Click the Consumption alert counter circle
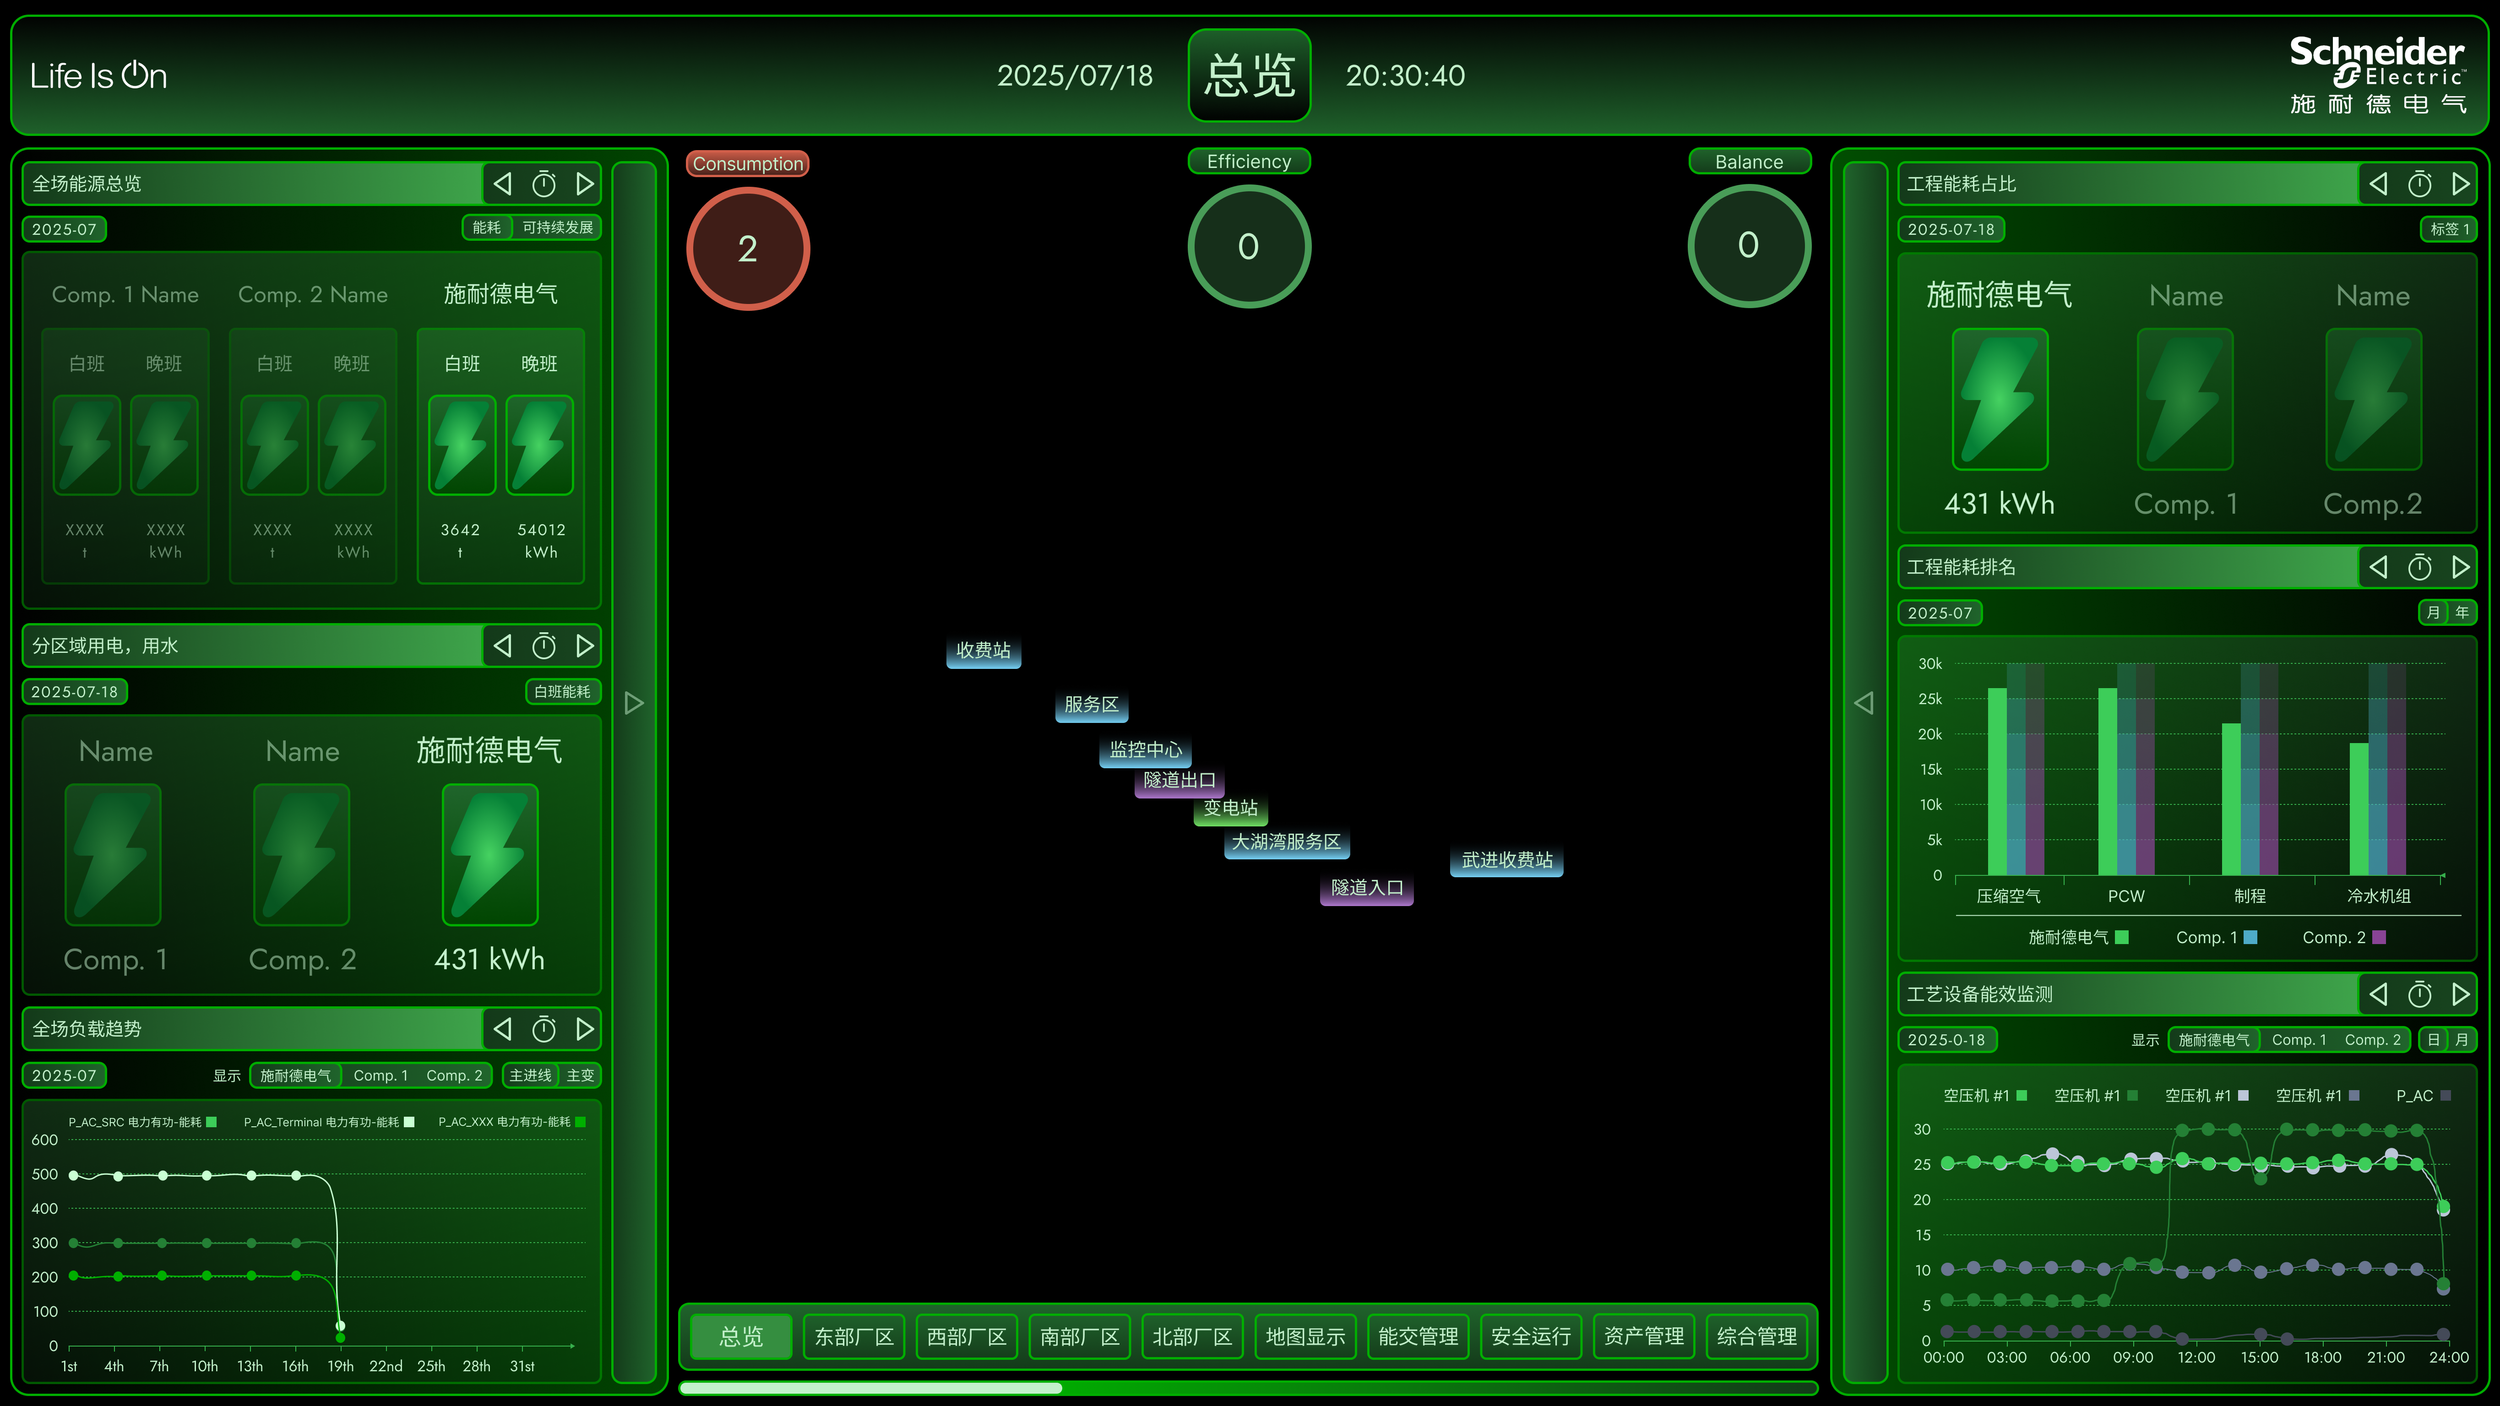This screenshot has height=1406, width=2500. (747, 249)
